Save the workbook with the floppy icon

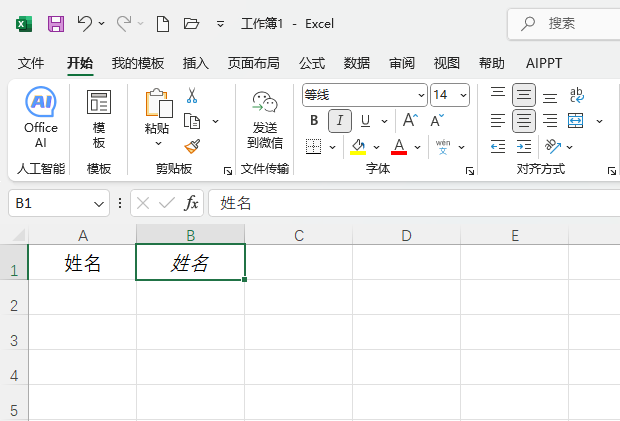[x=56, y=24]
